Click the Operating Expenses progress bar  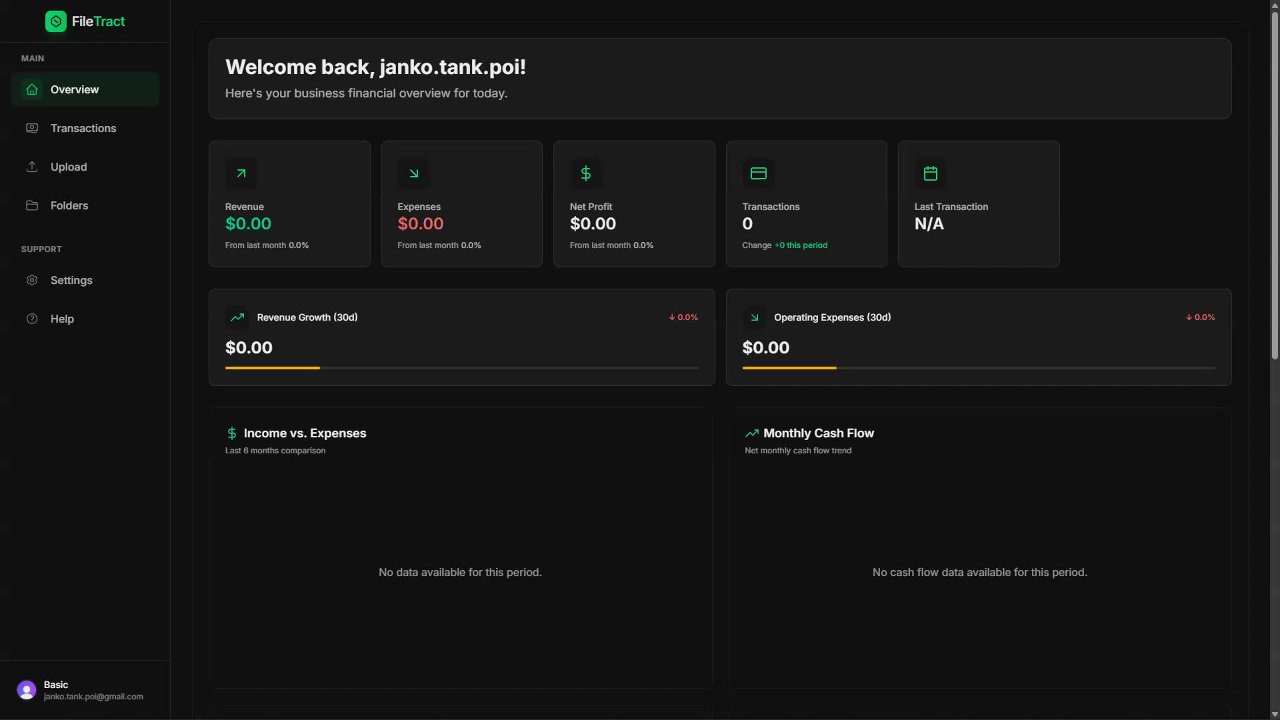[x=978, y=368]
